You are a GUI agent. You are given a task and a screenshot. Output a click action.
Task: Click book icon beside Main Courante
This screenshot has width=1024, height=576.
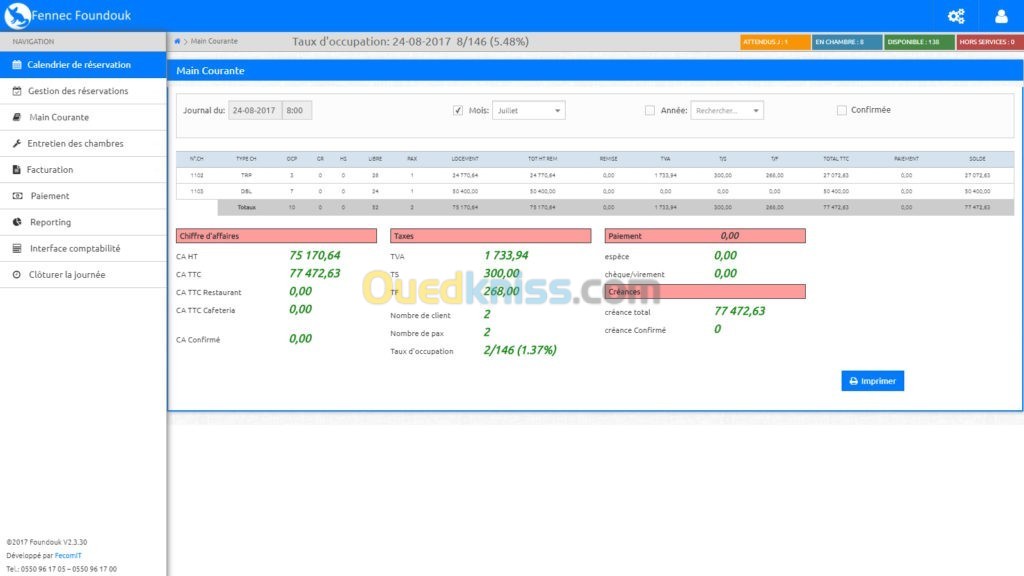(x=17, y=117)
